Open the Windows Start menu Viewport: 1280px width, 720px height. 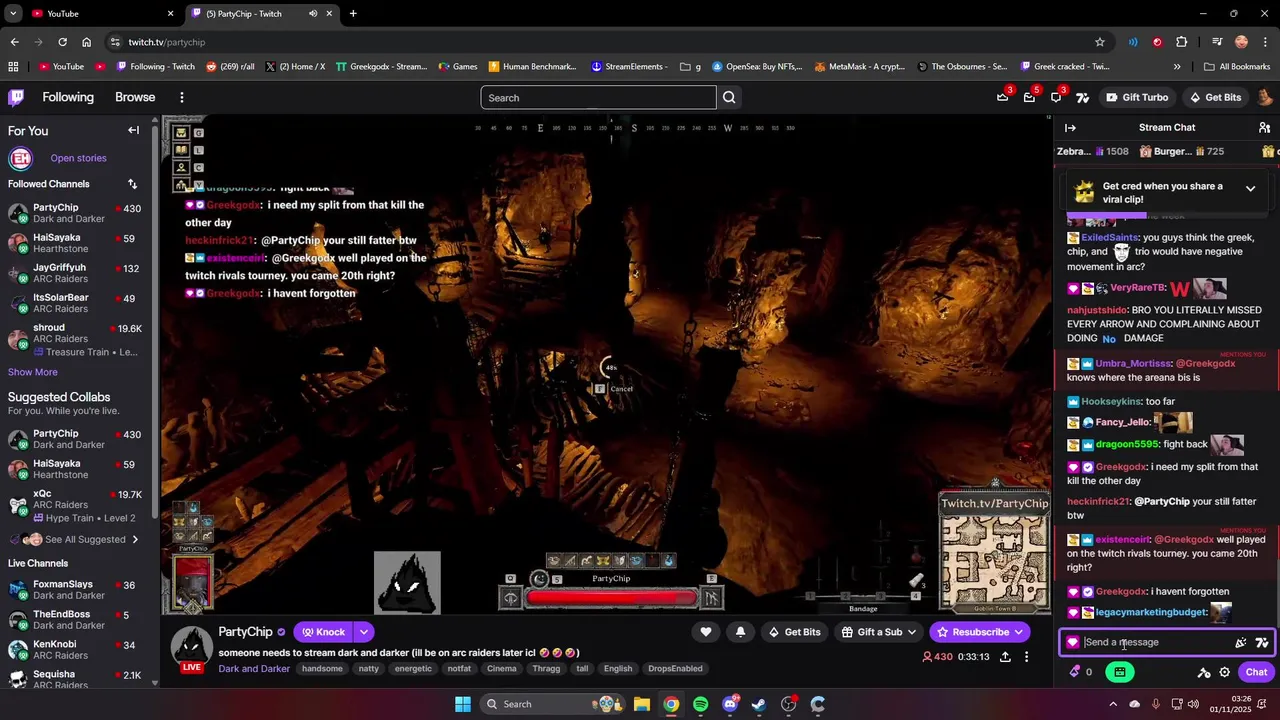coord(463,704)
